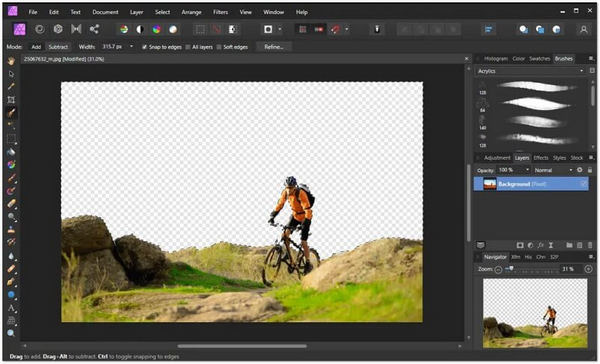Click the Refine... button
The height and width of the screenshot is (364, 600).
click(x=274, y=47)
